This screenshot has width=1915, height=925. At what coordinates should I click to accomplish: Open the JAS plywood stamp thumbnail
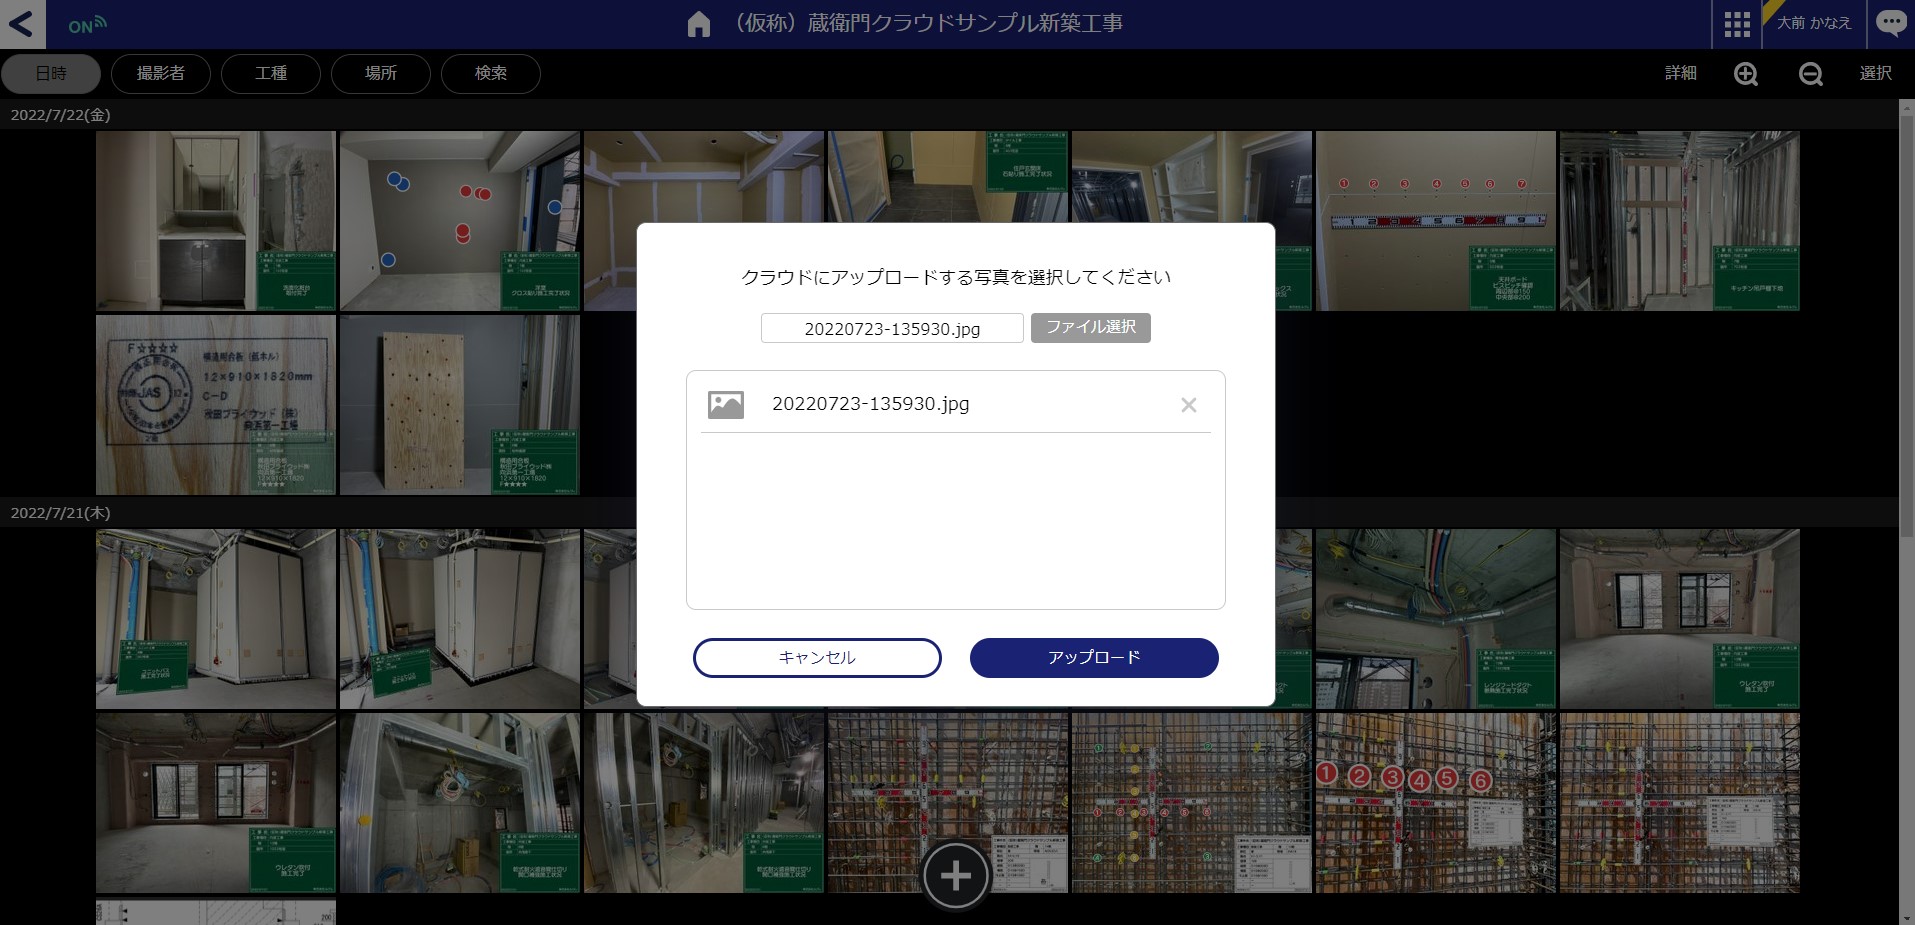pos(216,405)
